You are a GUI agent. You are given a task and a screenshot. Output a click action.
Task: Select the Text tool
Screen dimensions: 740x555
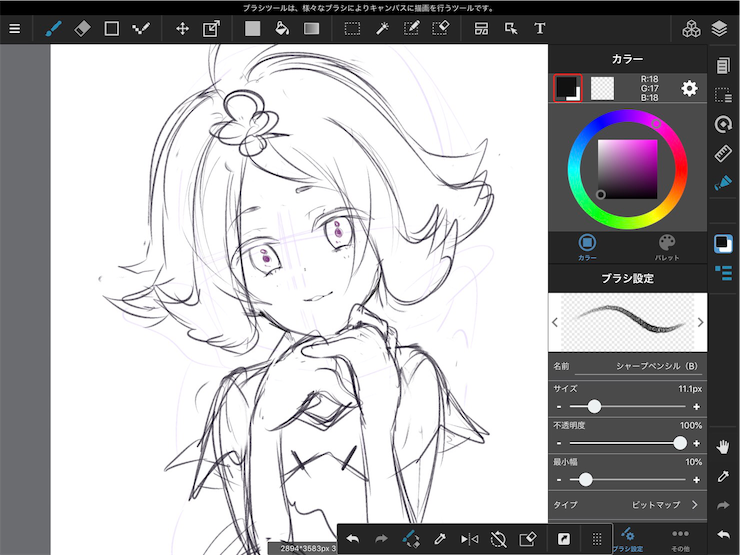540,29
